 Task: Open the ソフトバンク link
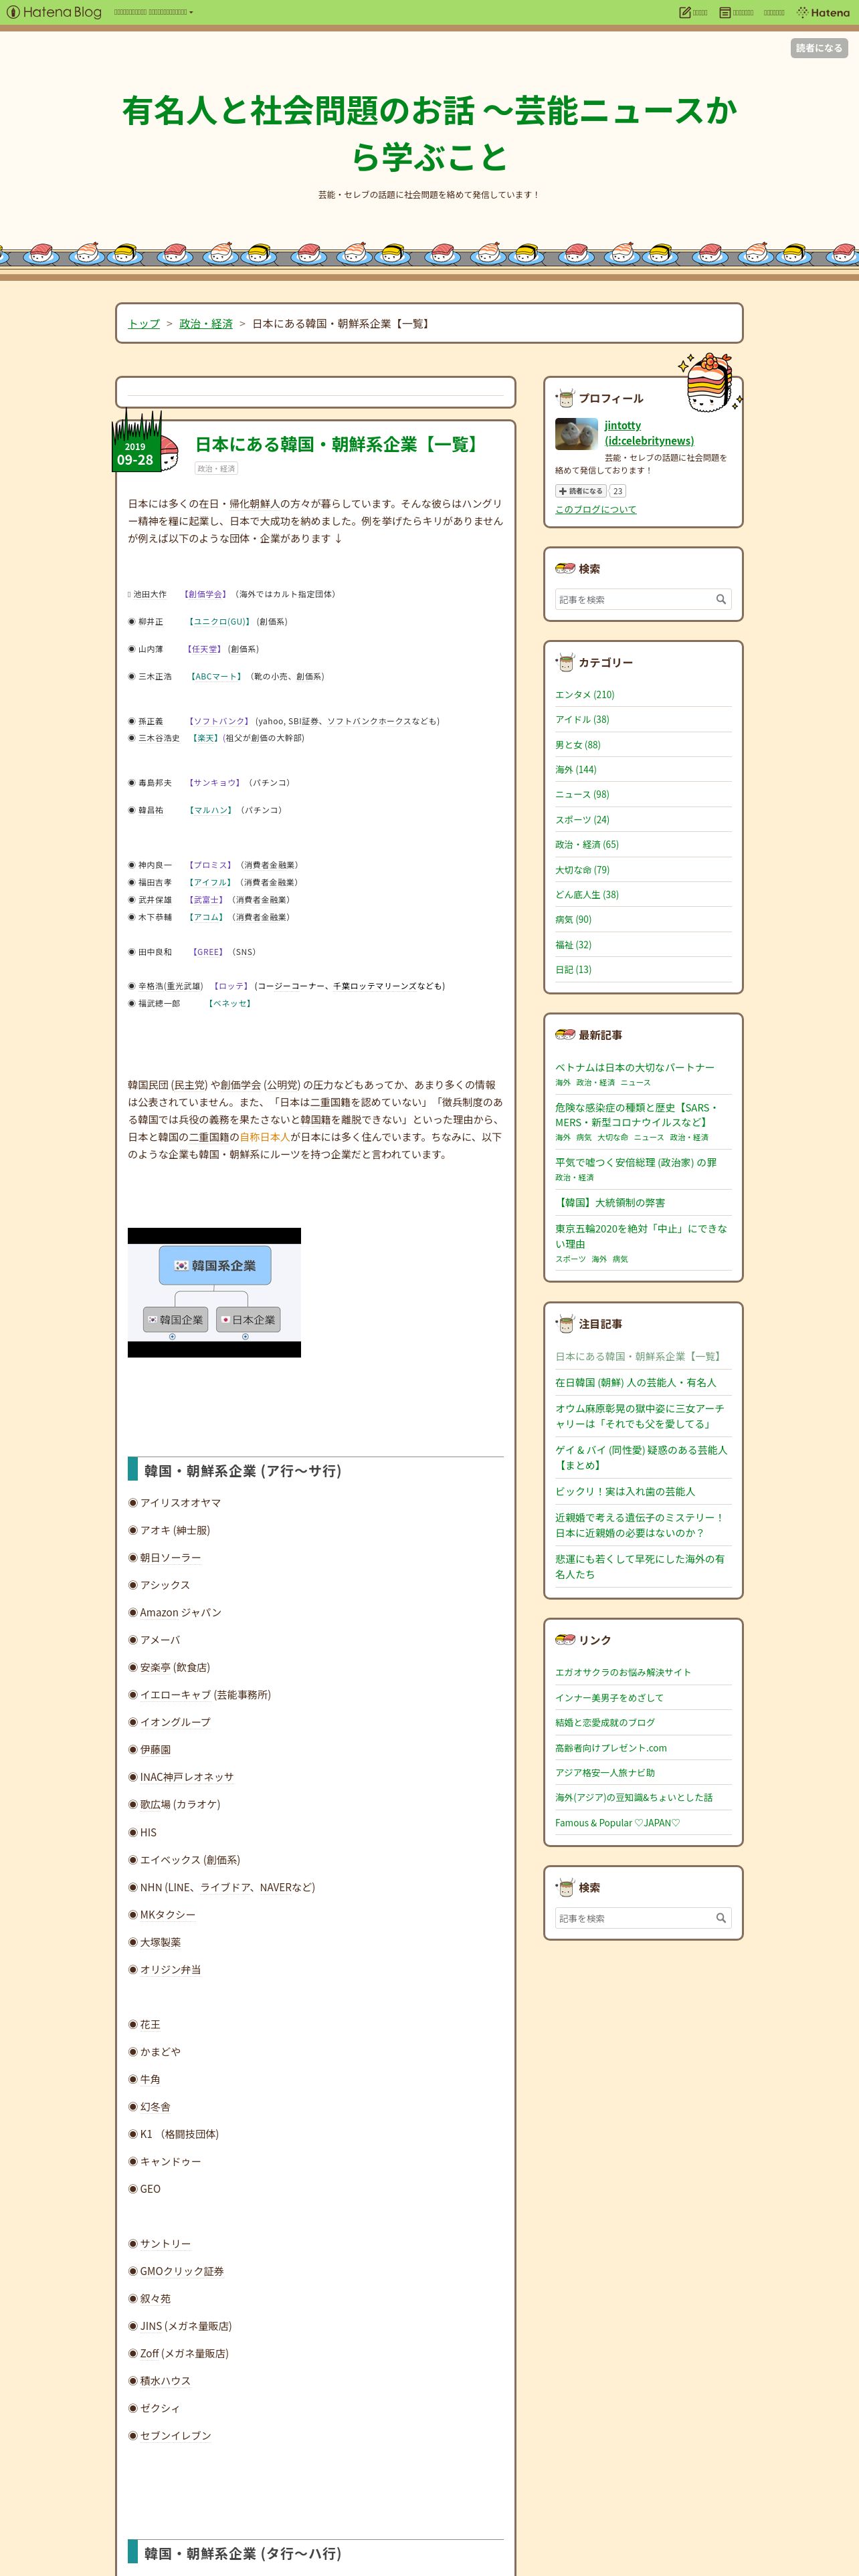click(x=219, y=720)
